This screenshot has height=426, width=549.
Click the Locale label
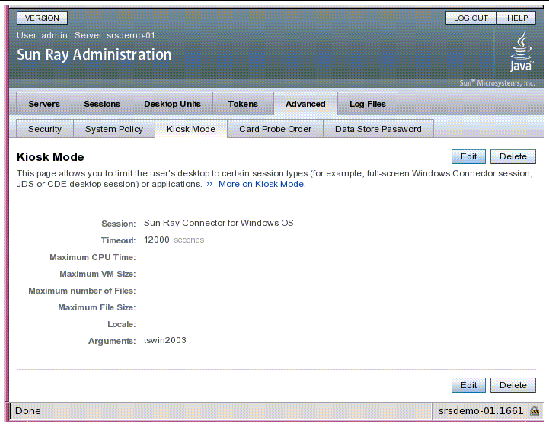pyautogui.click(x=121, y=324)
